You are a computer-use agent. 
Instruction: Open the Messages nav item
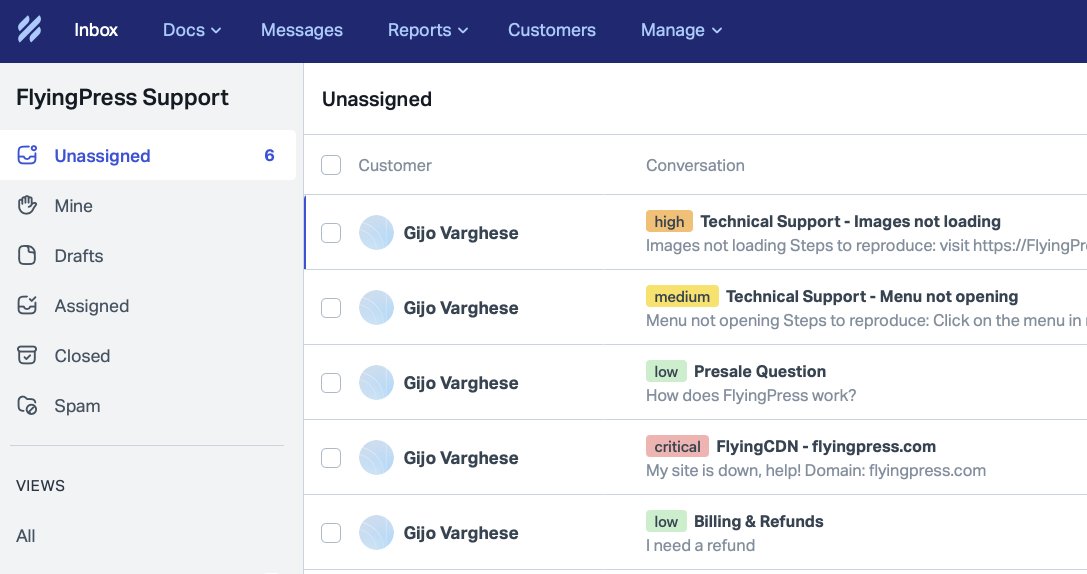(x=302, y=30)
